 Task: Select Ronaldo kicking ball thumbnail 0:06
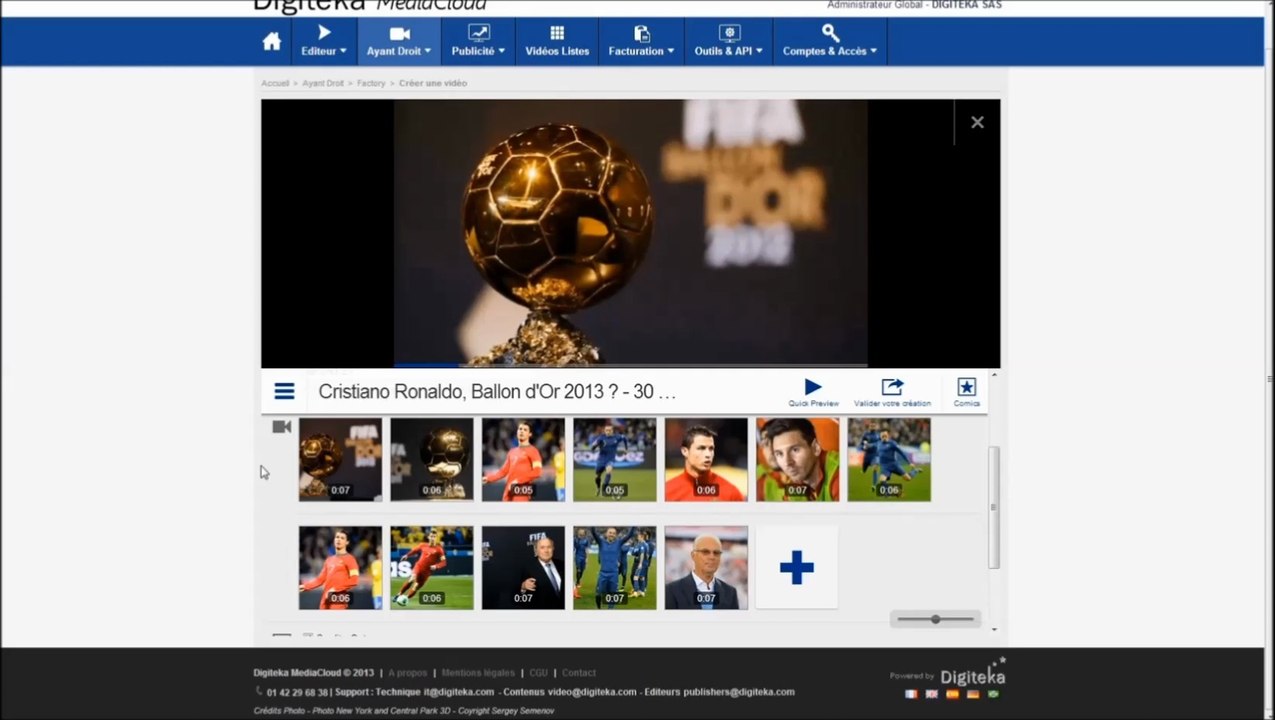click(432, 568)
